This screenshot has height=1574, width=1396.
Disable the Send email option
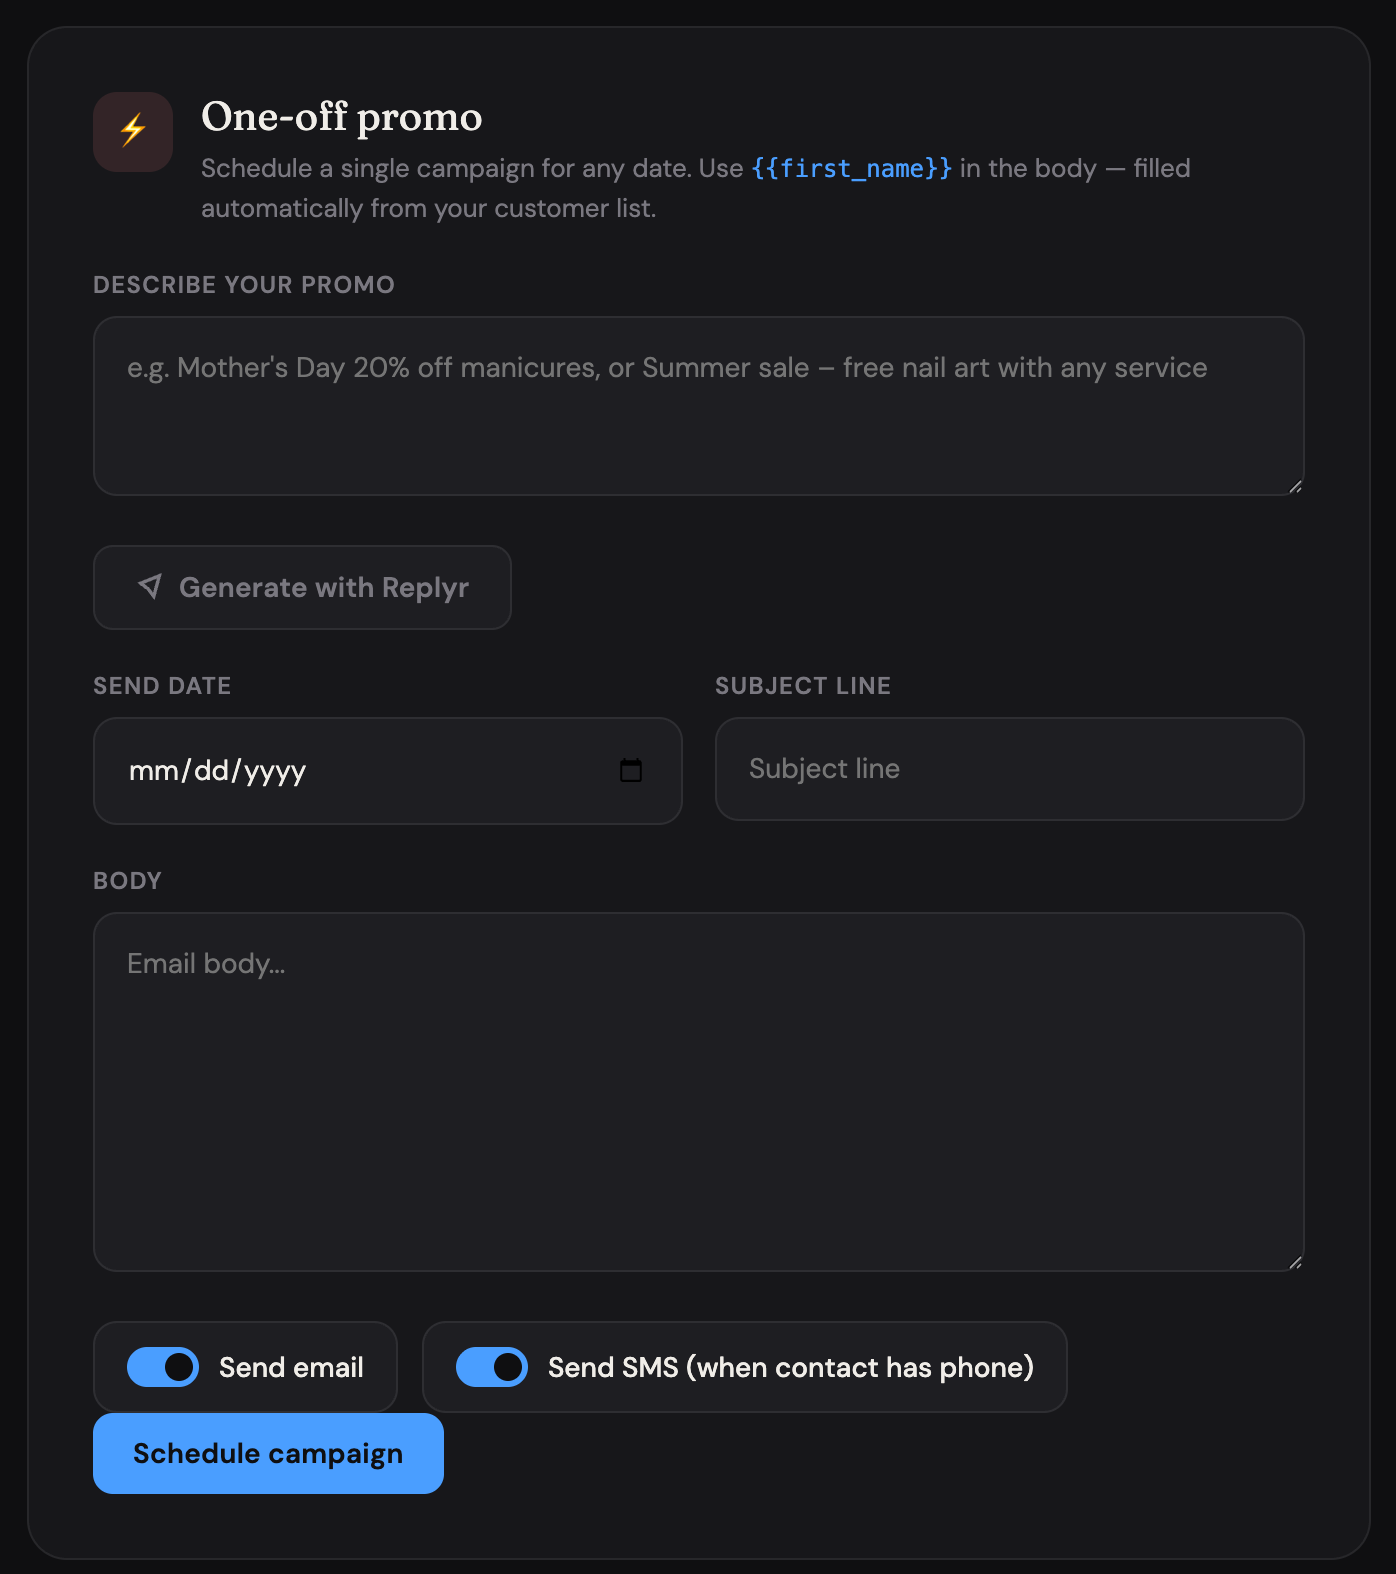coord(163,1366)
